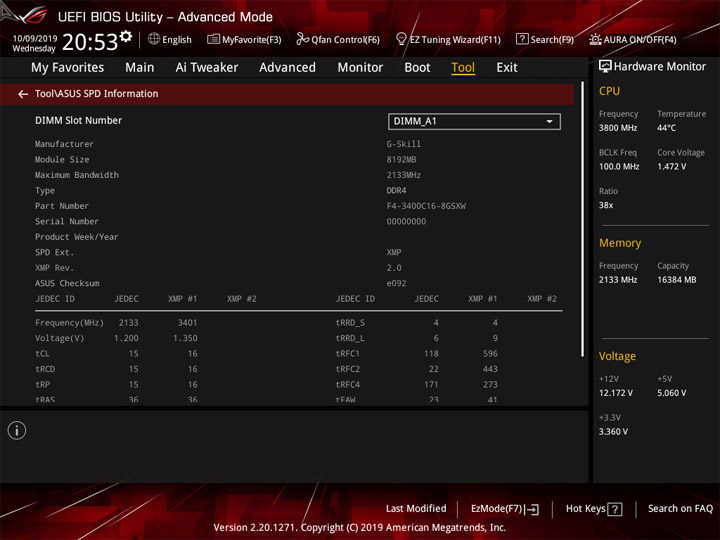Click JEDEC voltage 1.200
The width and height of the screenshot is (720, 540).
[x=126, y=338]
